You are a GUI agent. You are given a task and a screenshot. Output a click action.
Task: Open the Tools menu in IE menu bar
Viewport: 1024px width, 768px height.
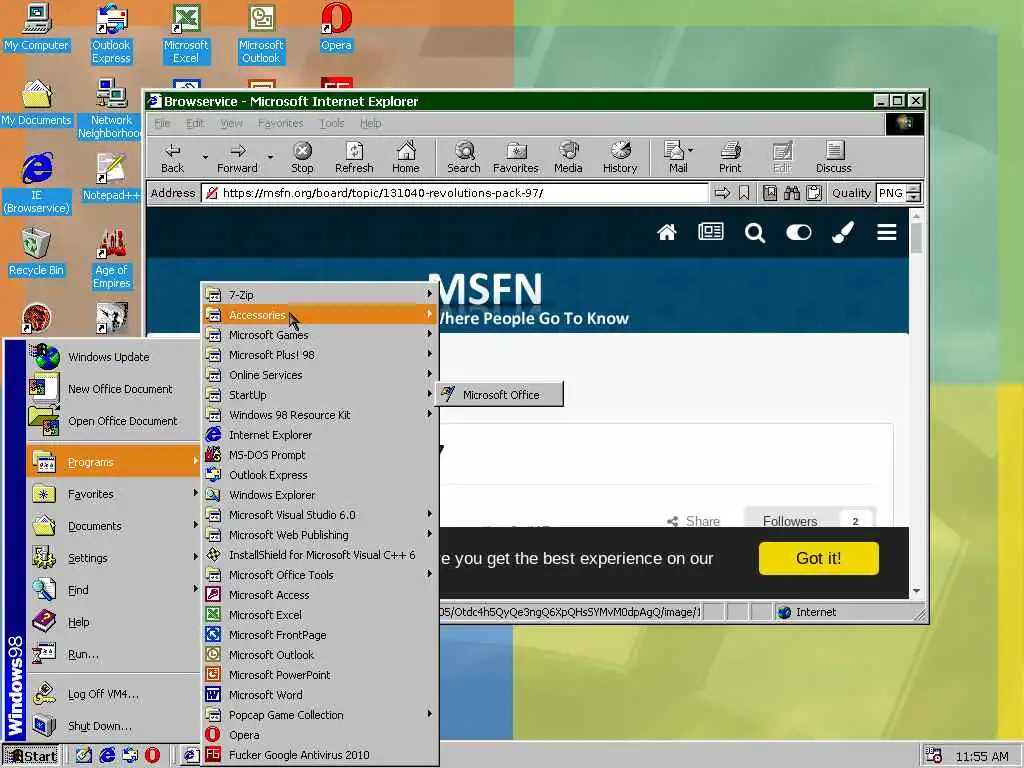[x=331, y=123]
